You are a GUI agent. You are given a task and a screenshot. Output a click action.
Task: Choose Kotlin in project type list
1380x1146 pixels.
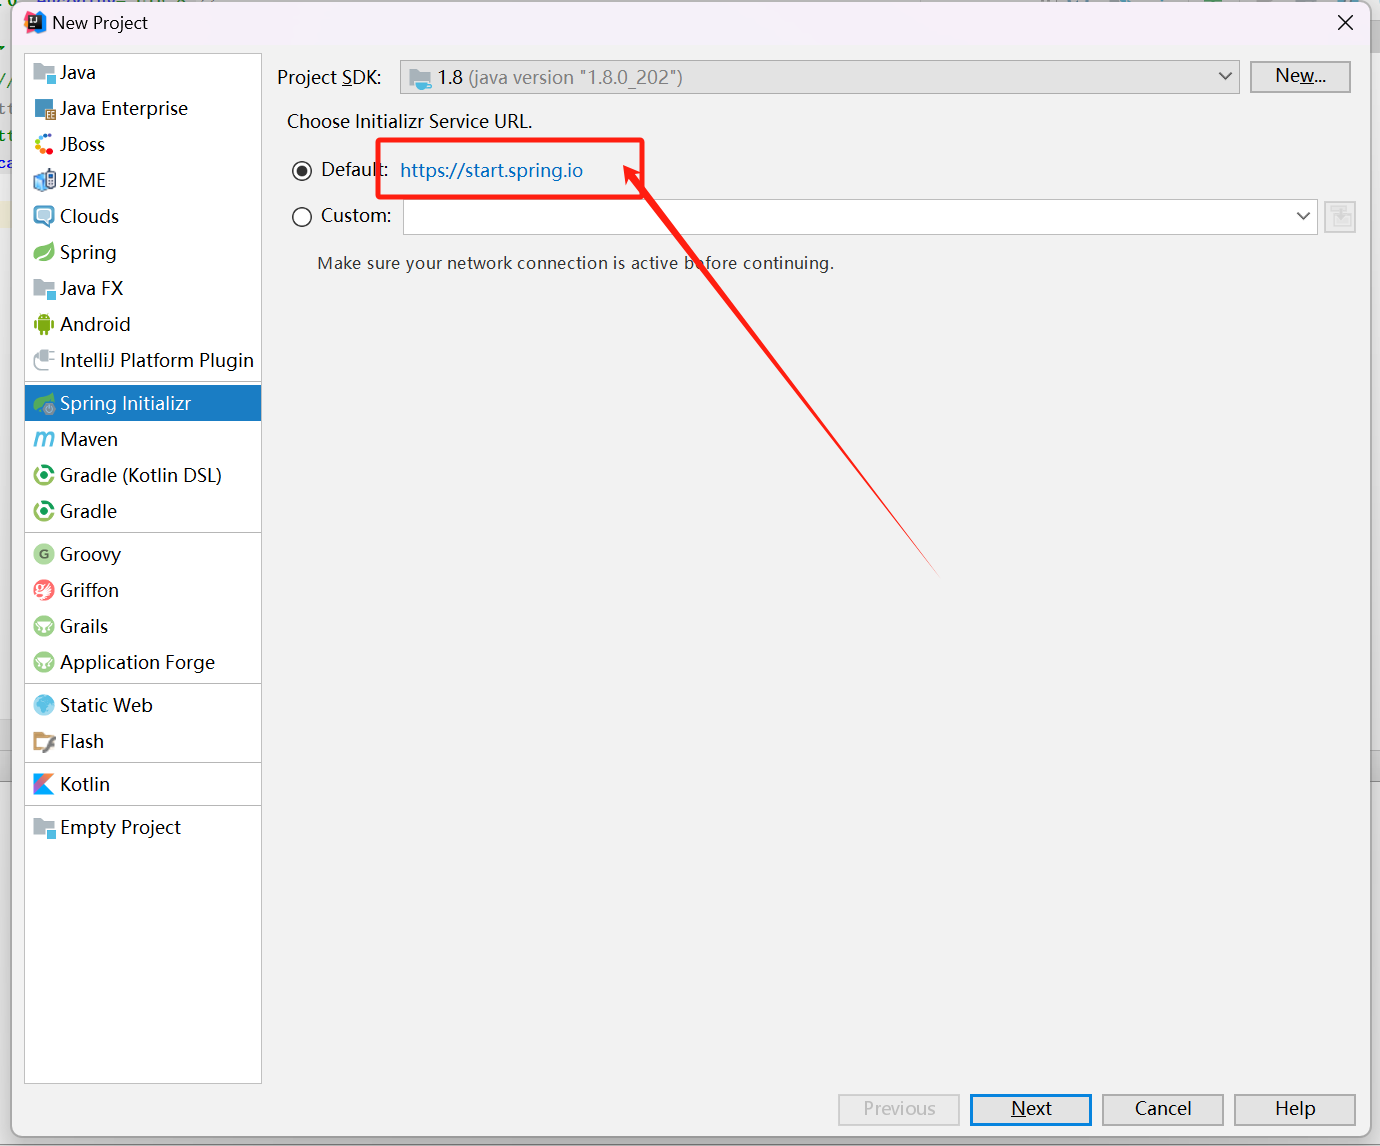tap(143, 784)
